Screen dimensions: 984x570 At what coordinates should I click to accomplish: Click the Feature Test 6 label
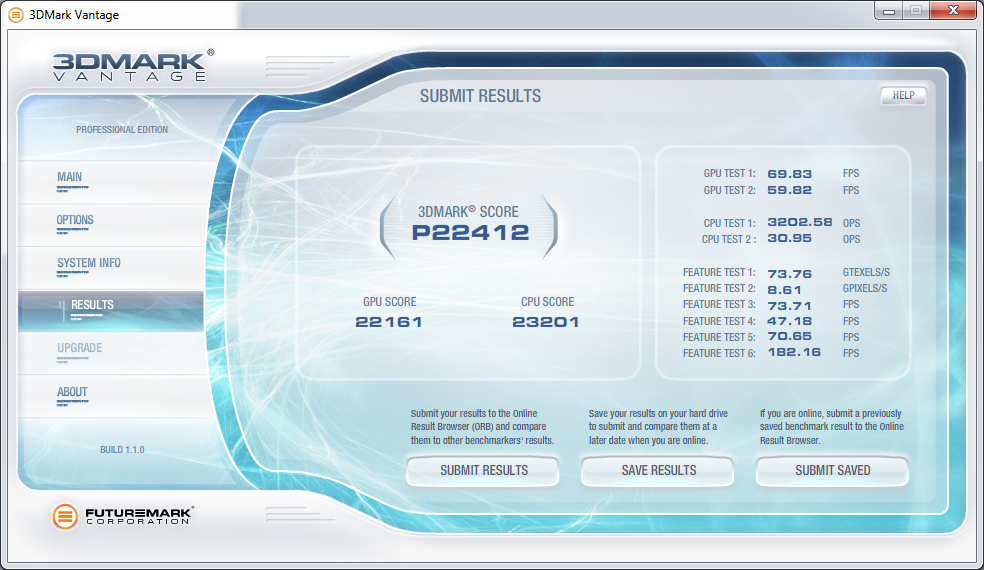click(719, 353)
